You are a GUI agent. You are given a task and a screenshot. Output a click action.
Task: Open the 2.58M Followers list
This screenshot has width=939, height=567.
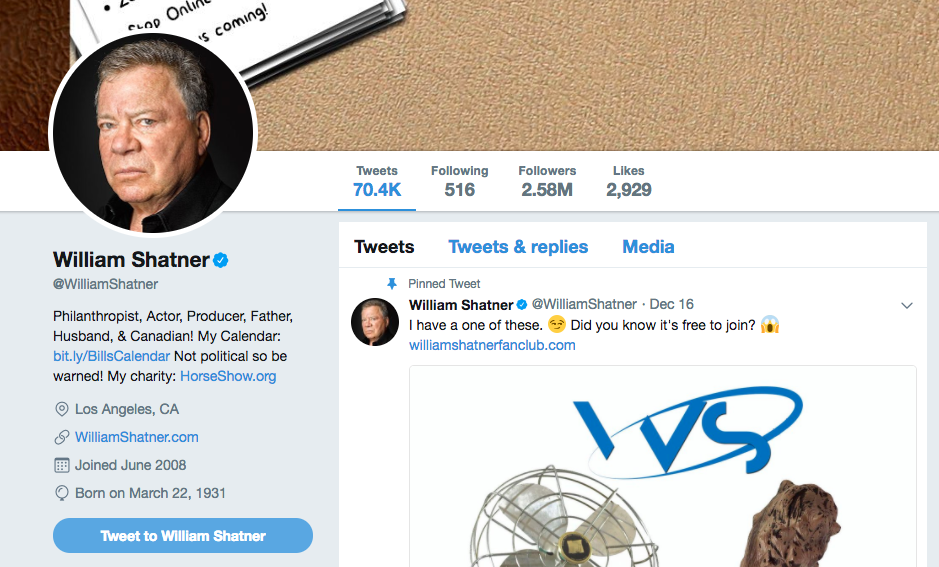[547, 181]
